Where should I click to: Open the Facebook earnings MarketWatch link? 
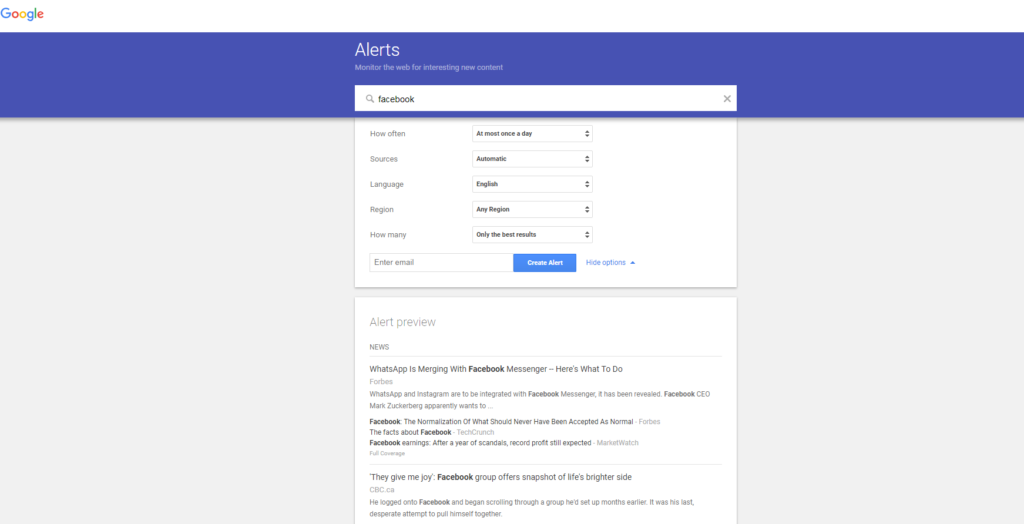[x=479, y=443]
